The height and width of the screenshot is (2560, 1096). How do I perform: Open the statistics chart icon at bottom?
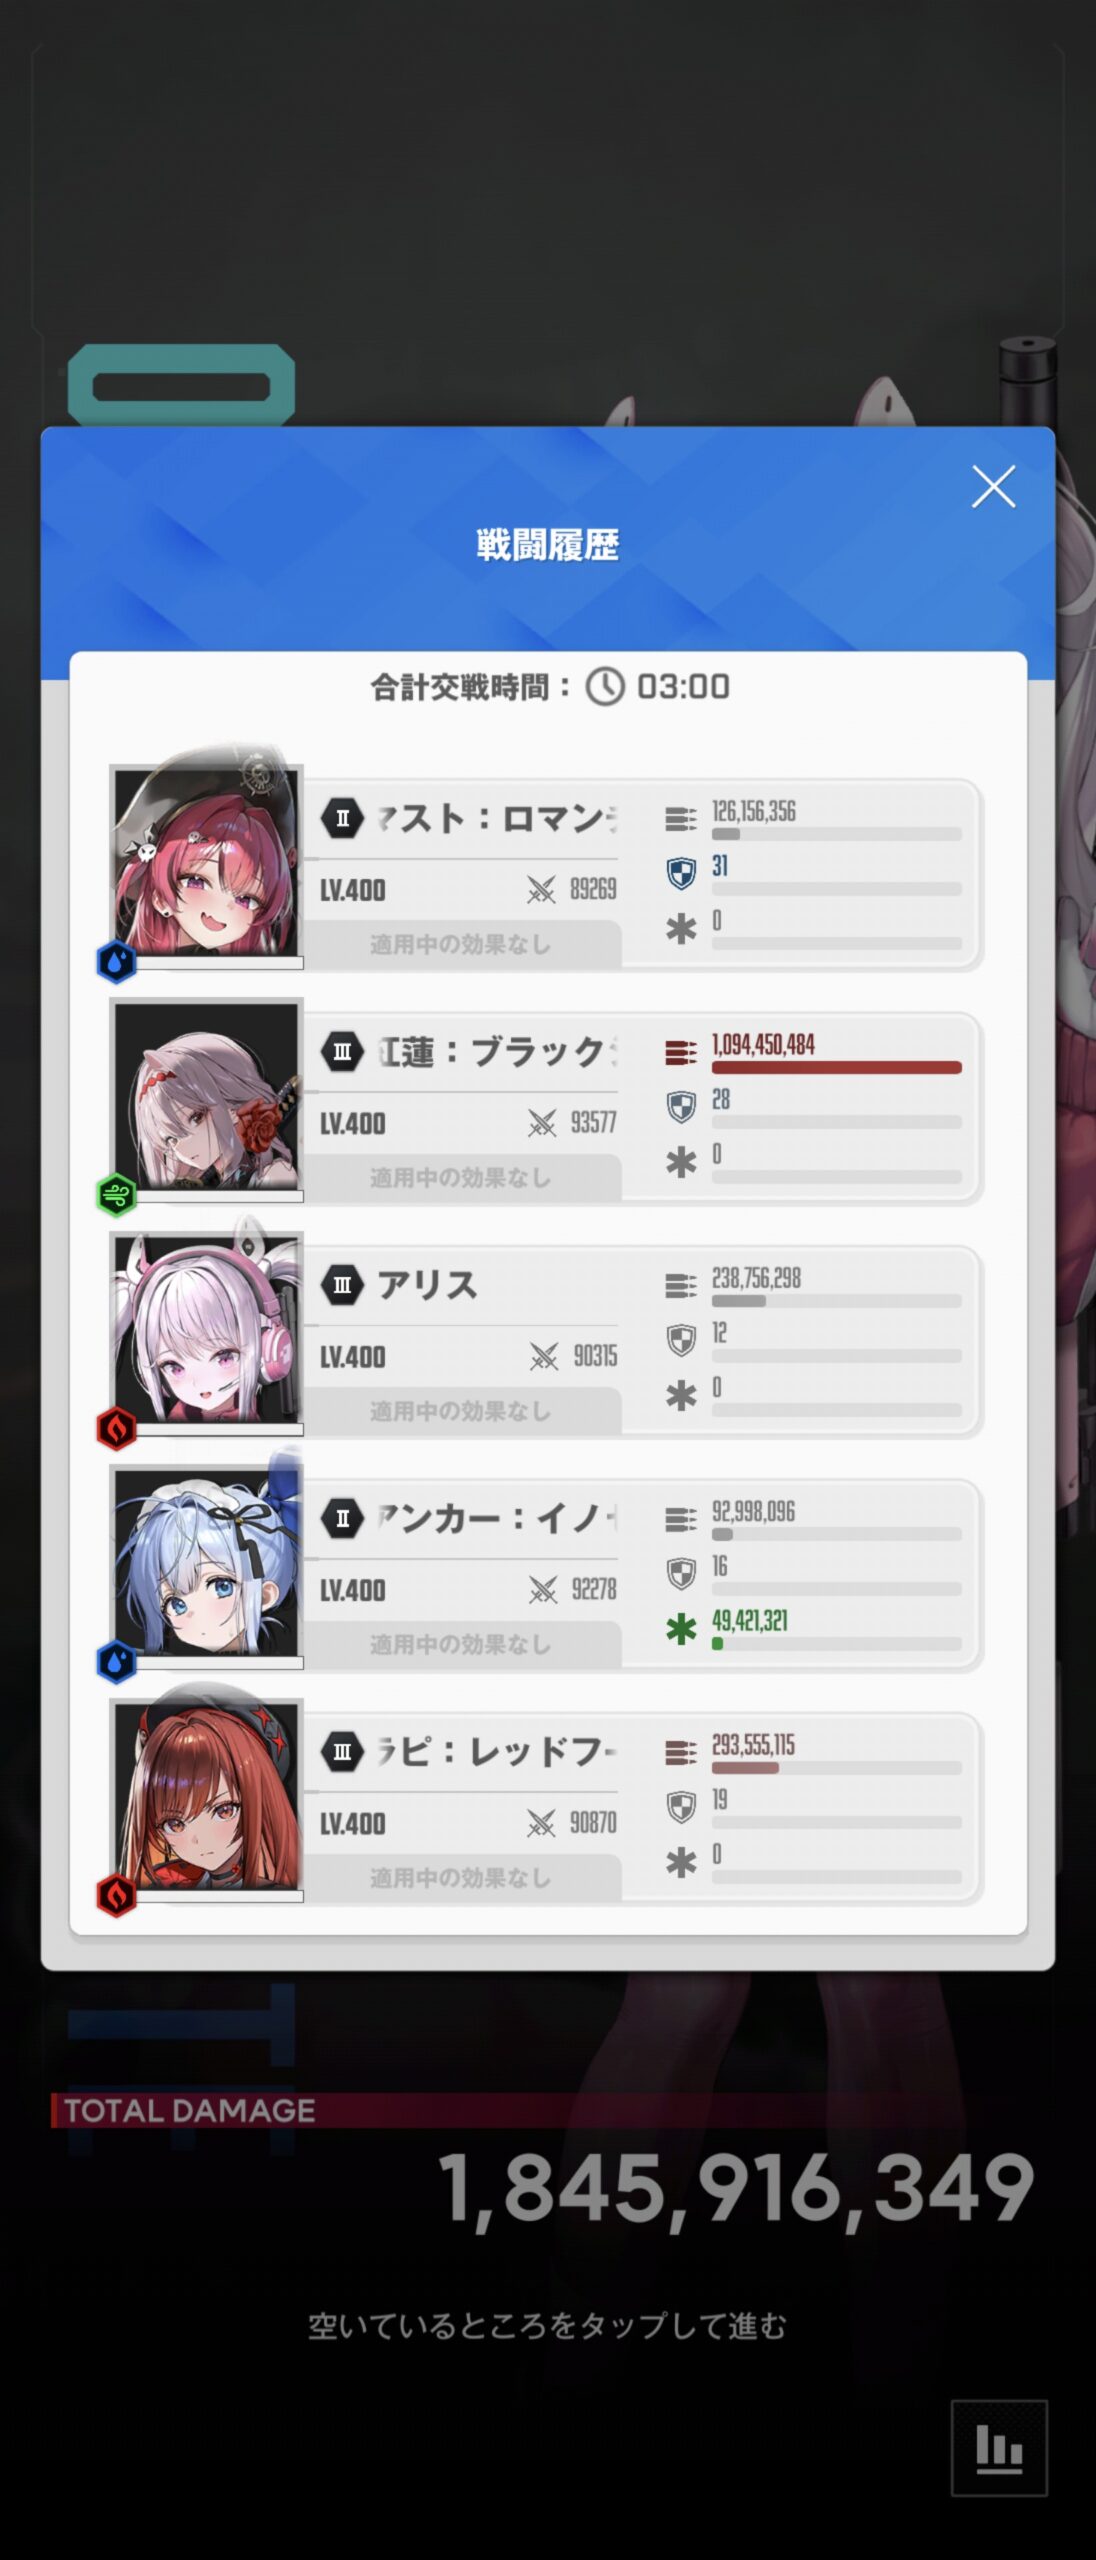(x=999, y=2447)
